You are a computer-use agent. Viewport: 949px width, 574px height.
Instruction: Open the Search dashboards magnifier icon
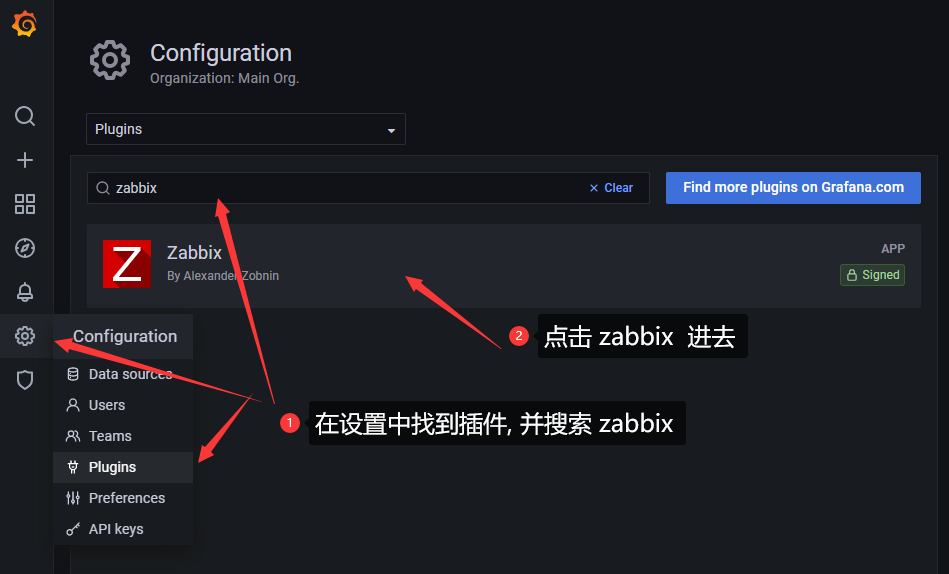(x=25, y=116)
